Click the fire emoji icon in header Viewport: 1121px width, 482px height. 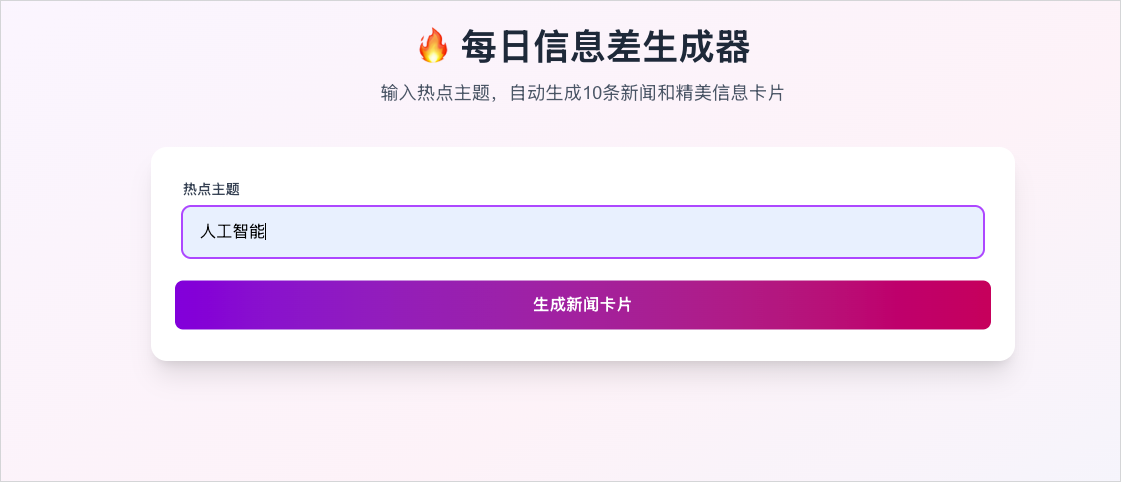pyautogui.click(x=433, y=46)
